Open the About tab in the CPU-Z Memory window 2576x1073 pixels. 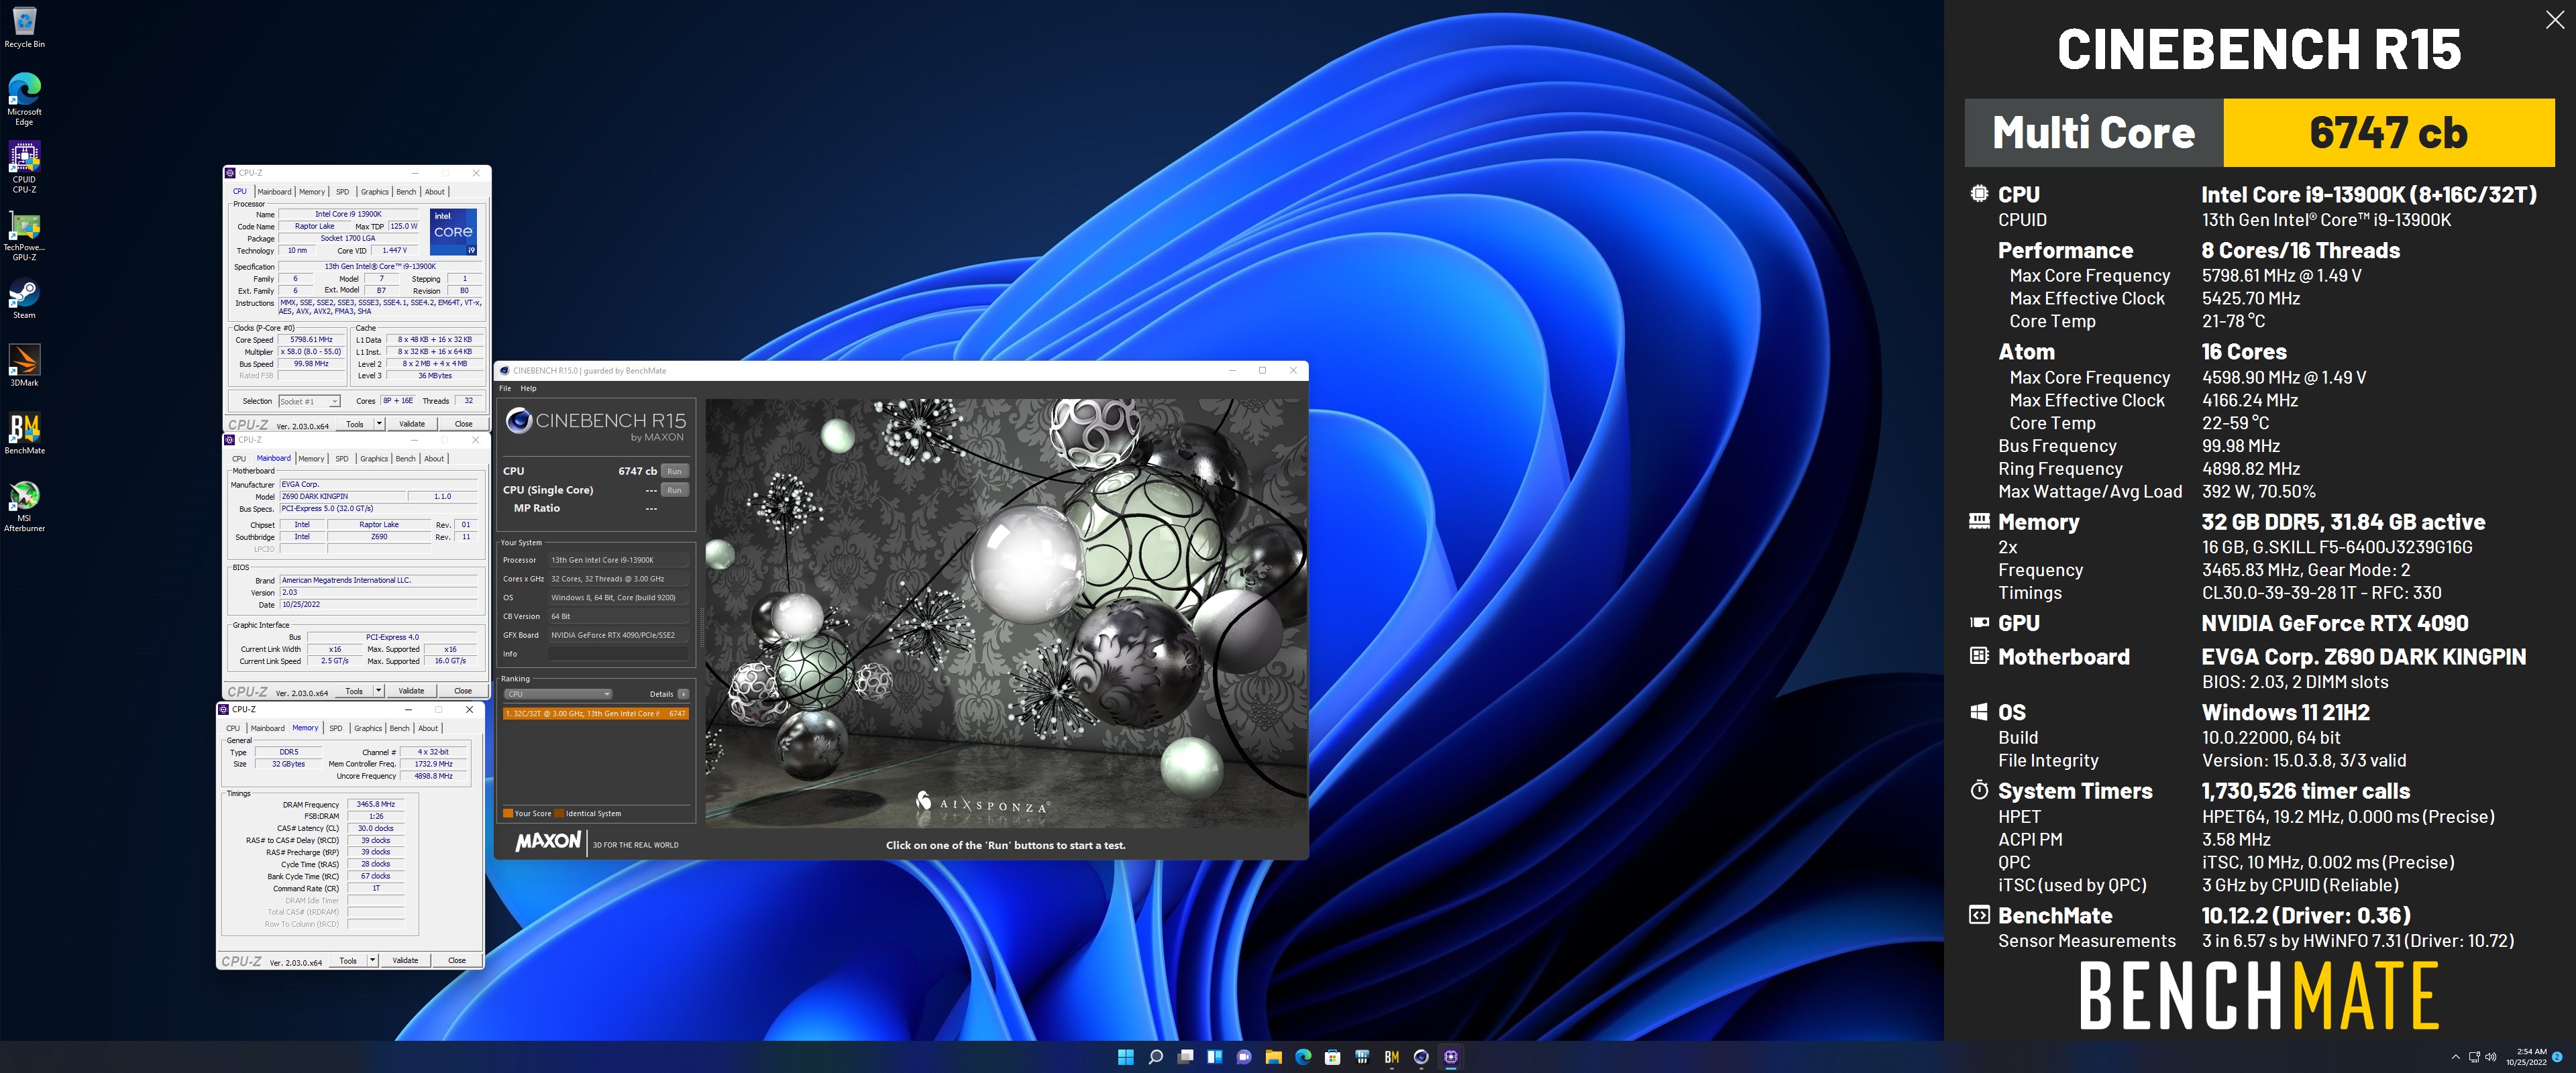point(428,728)
